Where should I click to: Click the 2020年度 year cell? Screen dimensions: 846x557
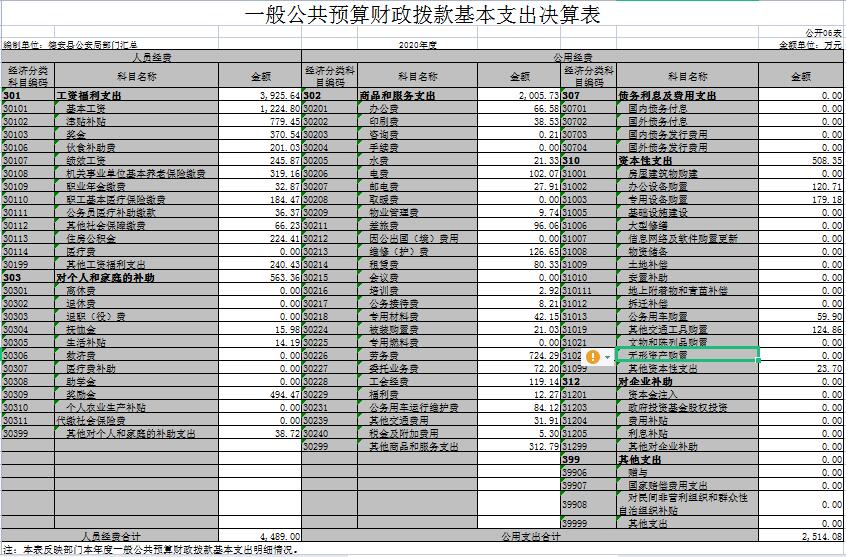coord(418,45)
